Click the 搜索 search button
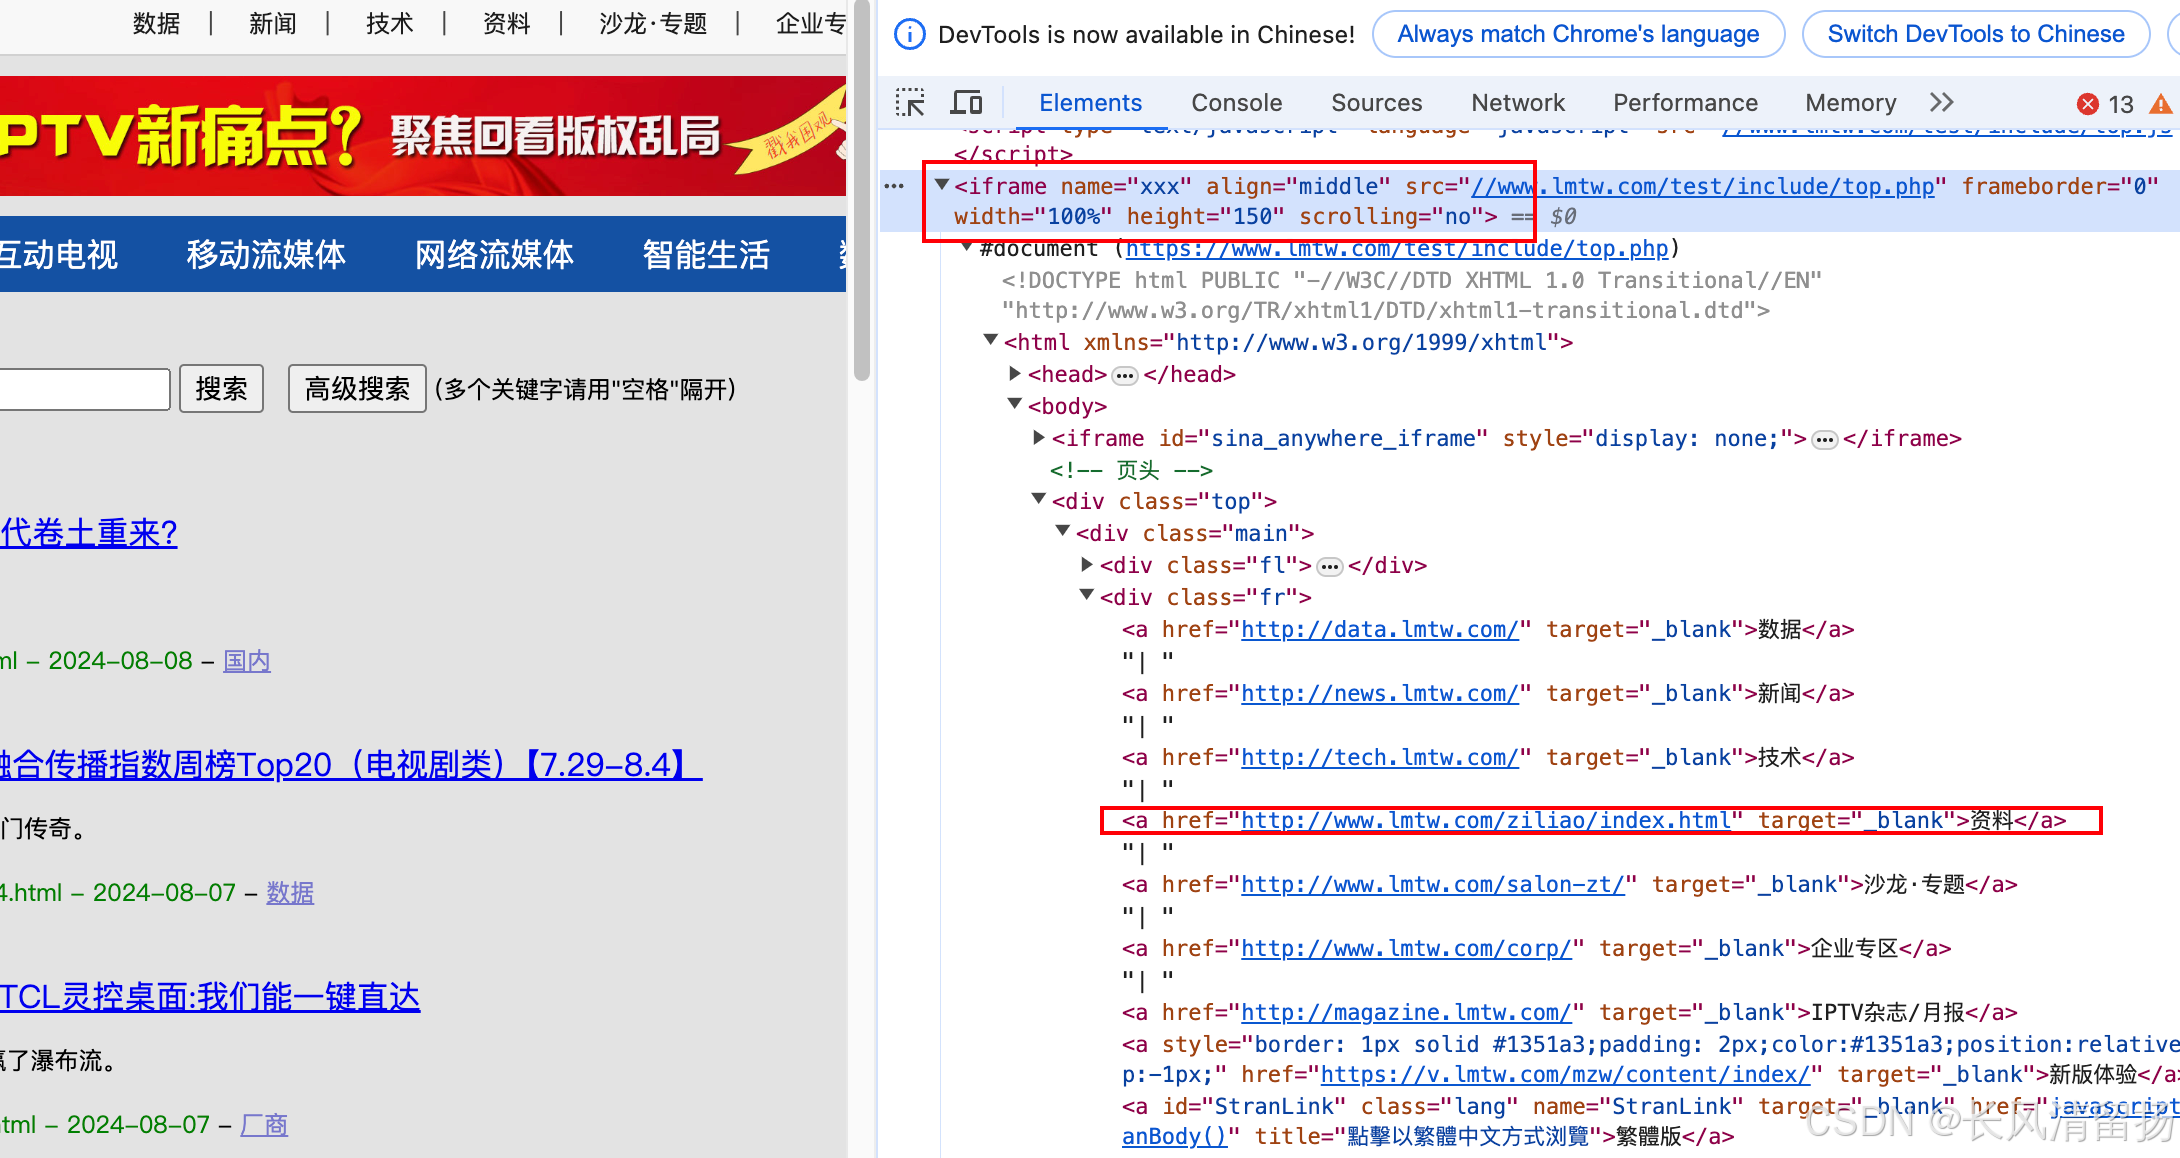 pos(221,389)
